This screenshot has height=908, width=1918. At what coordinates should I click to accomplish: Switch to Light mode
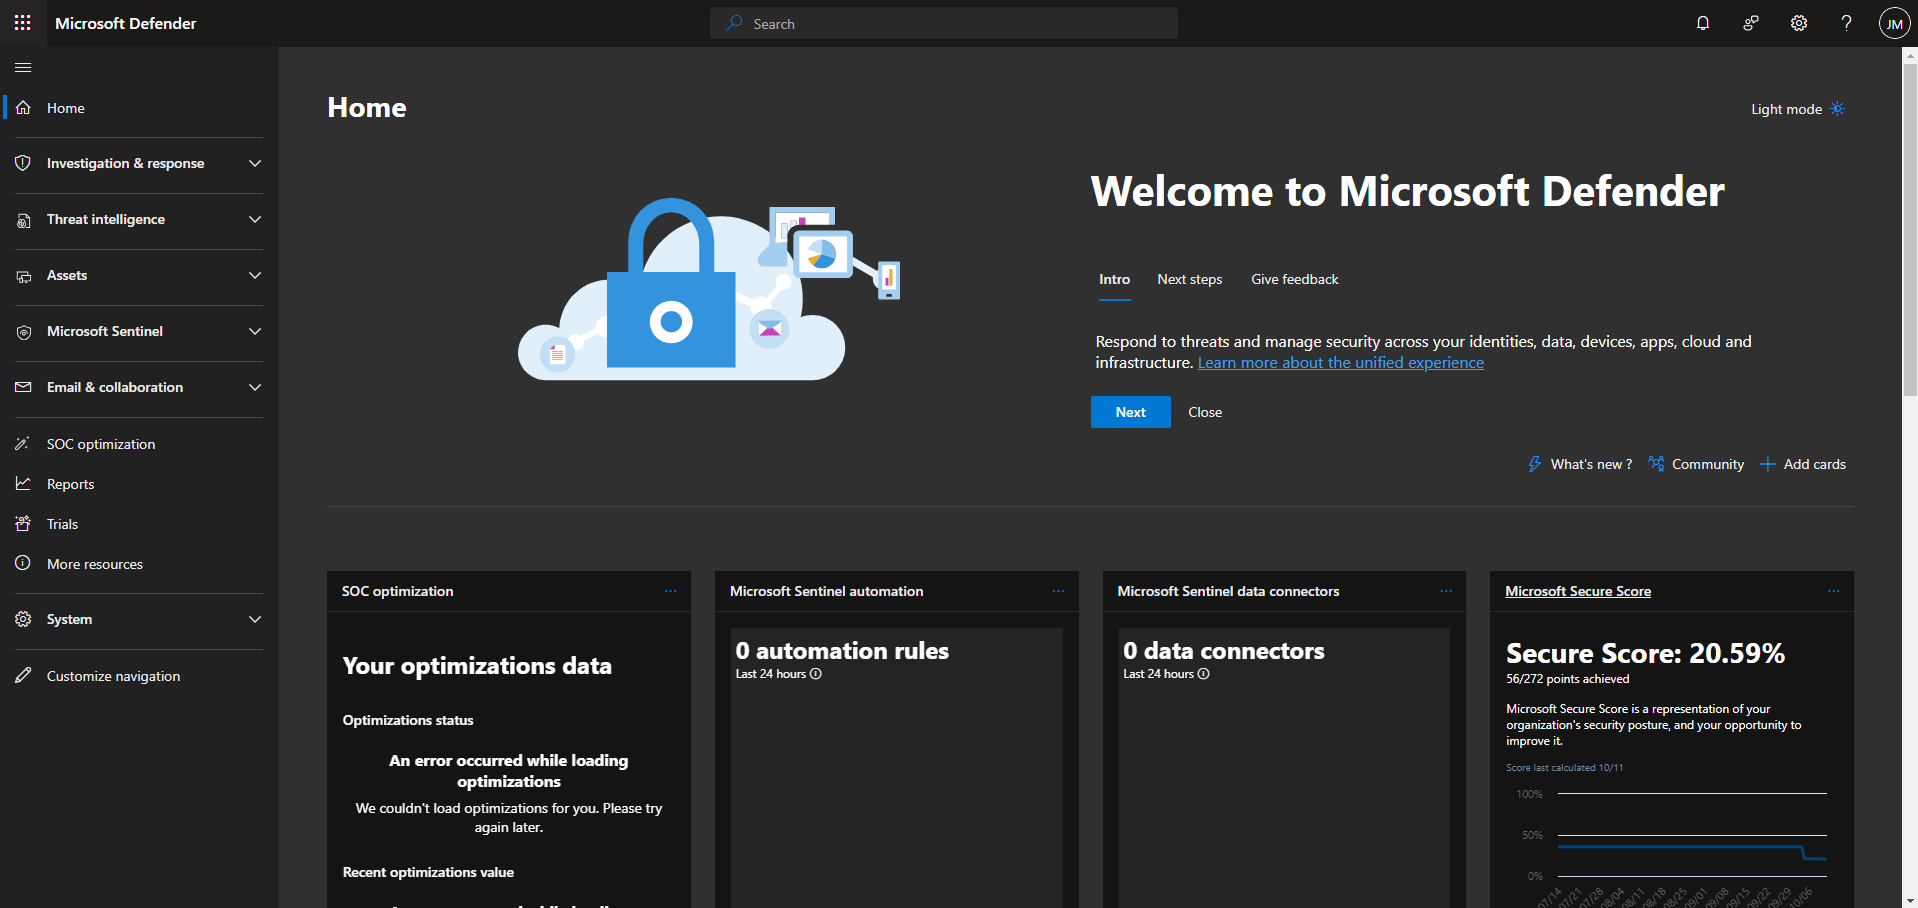(x=1797, y=109)
